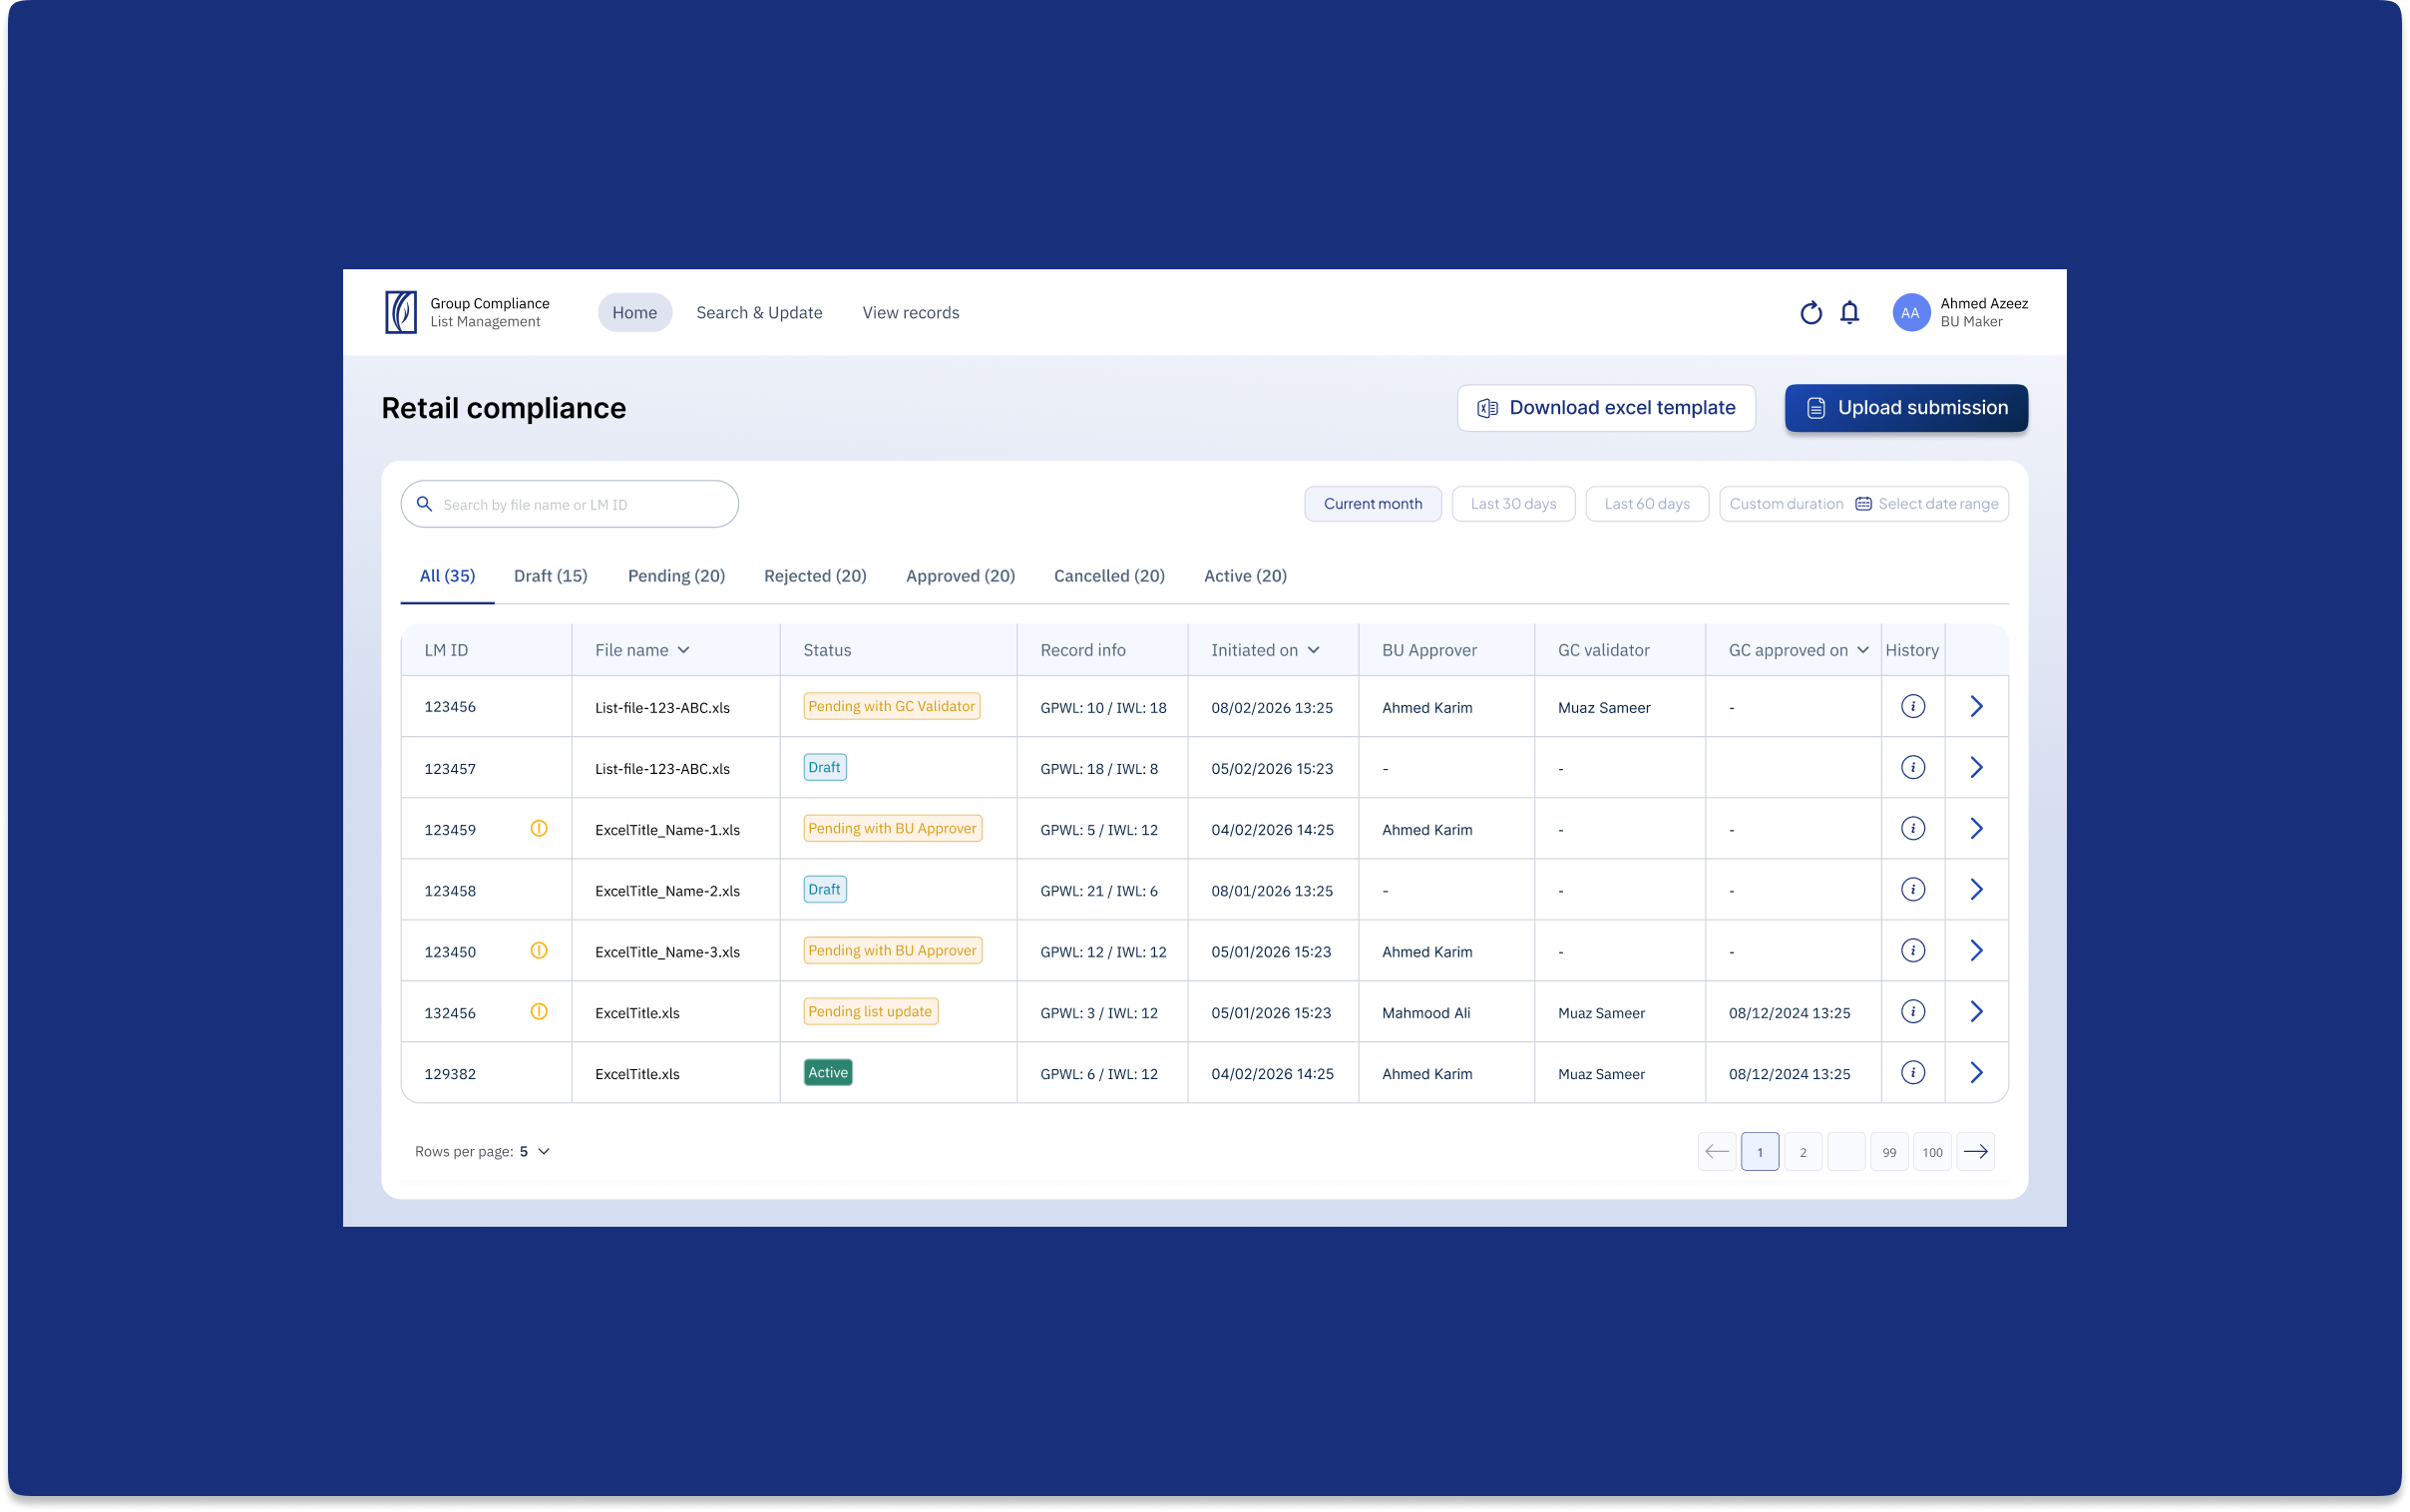
Task: Switch to Active (20) tab
Action: [x=1245, y=576]
